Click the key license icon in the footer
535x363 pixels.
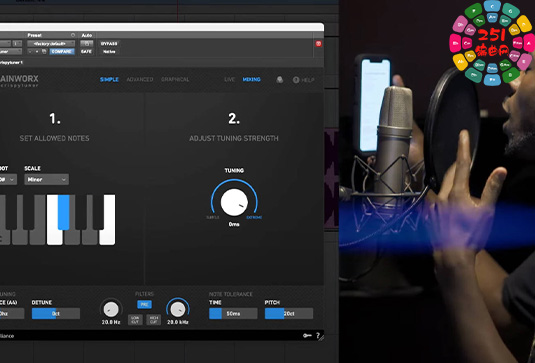point(307,336)
